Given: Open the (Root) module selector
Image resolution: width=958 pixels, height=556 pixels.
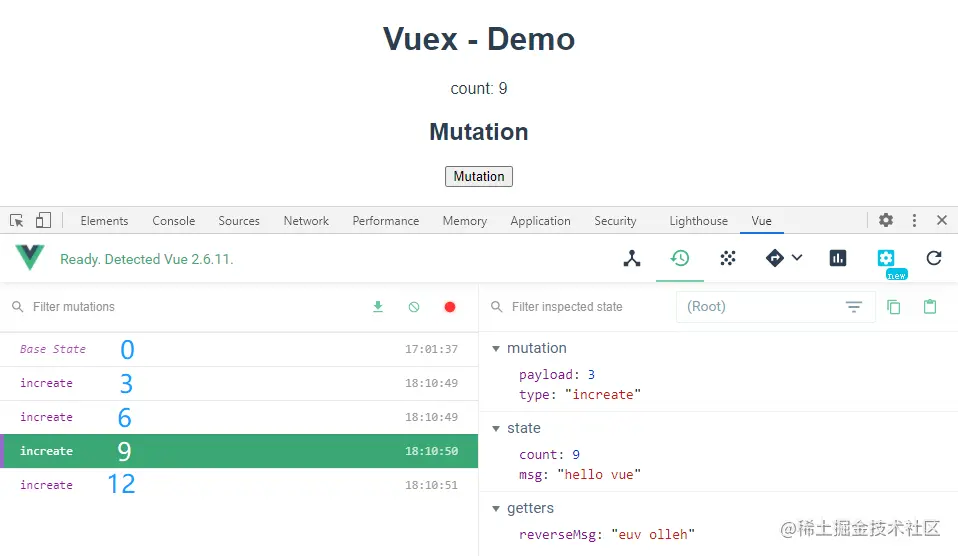Looking at the screenshot, I should tap(776, 307).
